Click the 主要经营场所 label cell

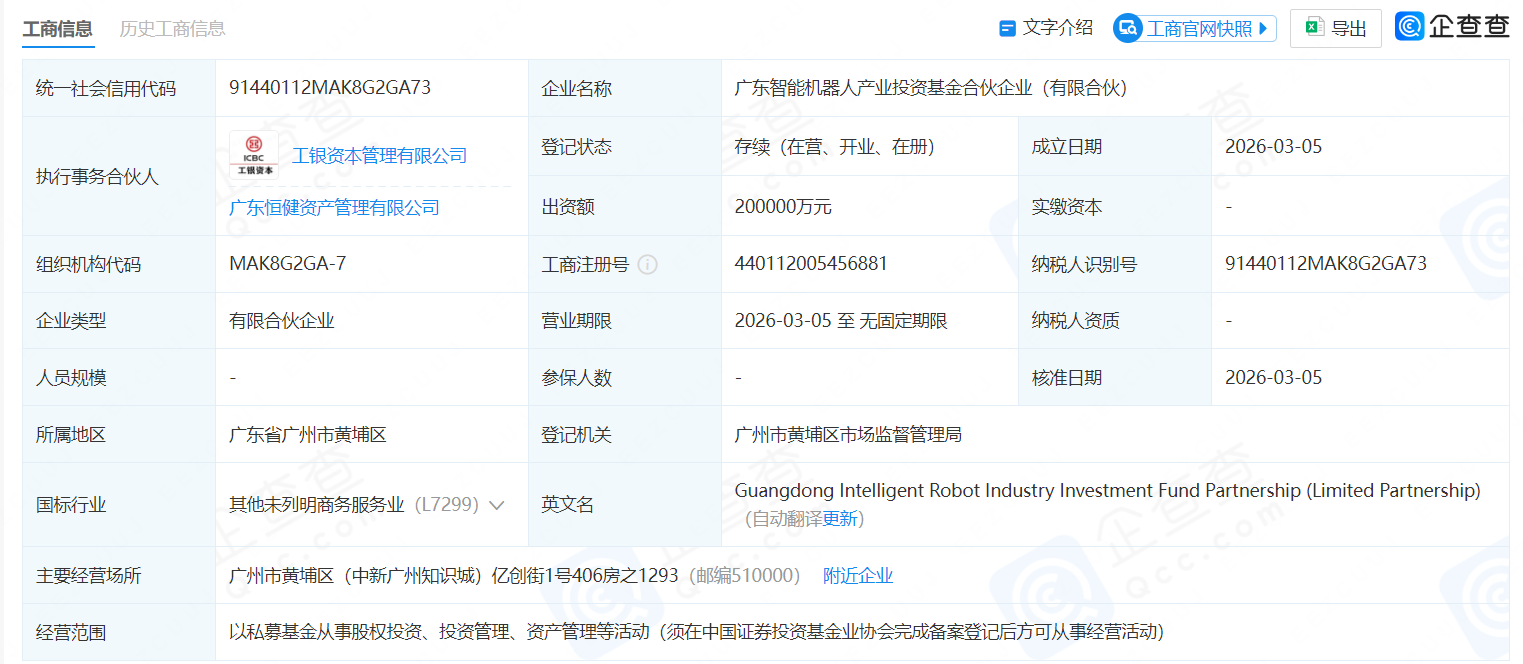click(119, 575)
